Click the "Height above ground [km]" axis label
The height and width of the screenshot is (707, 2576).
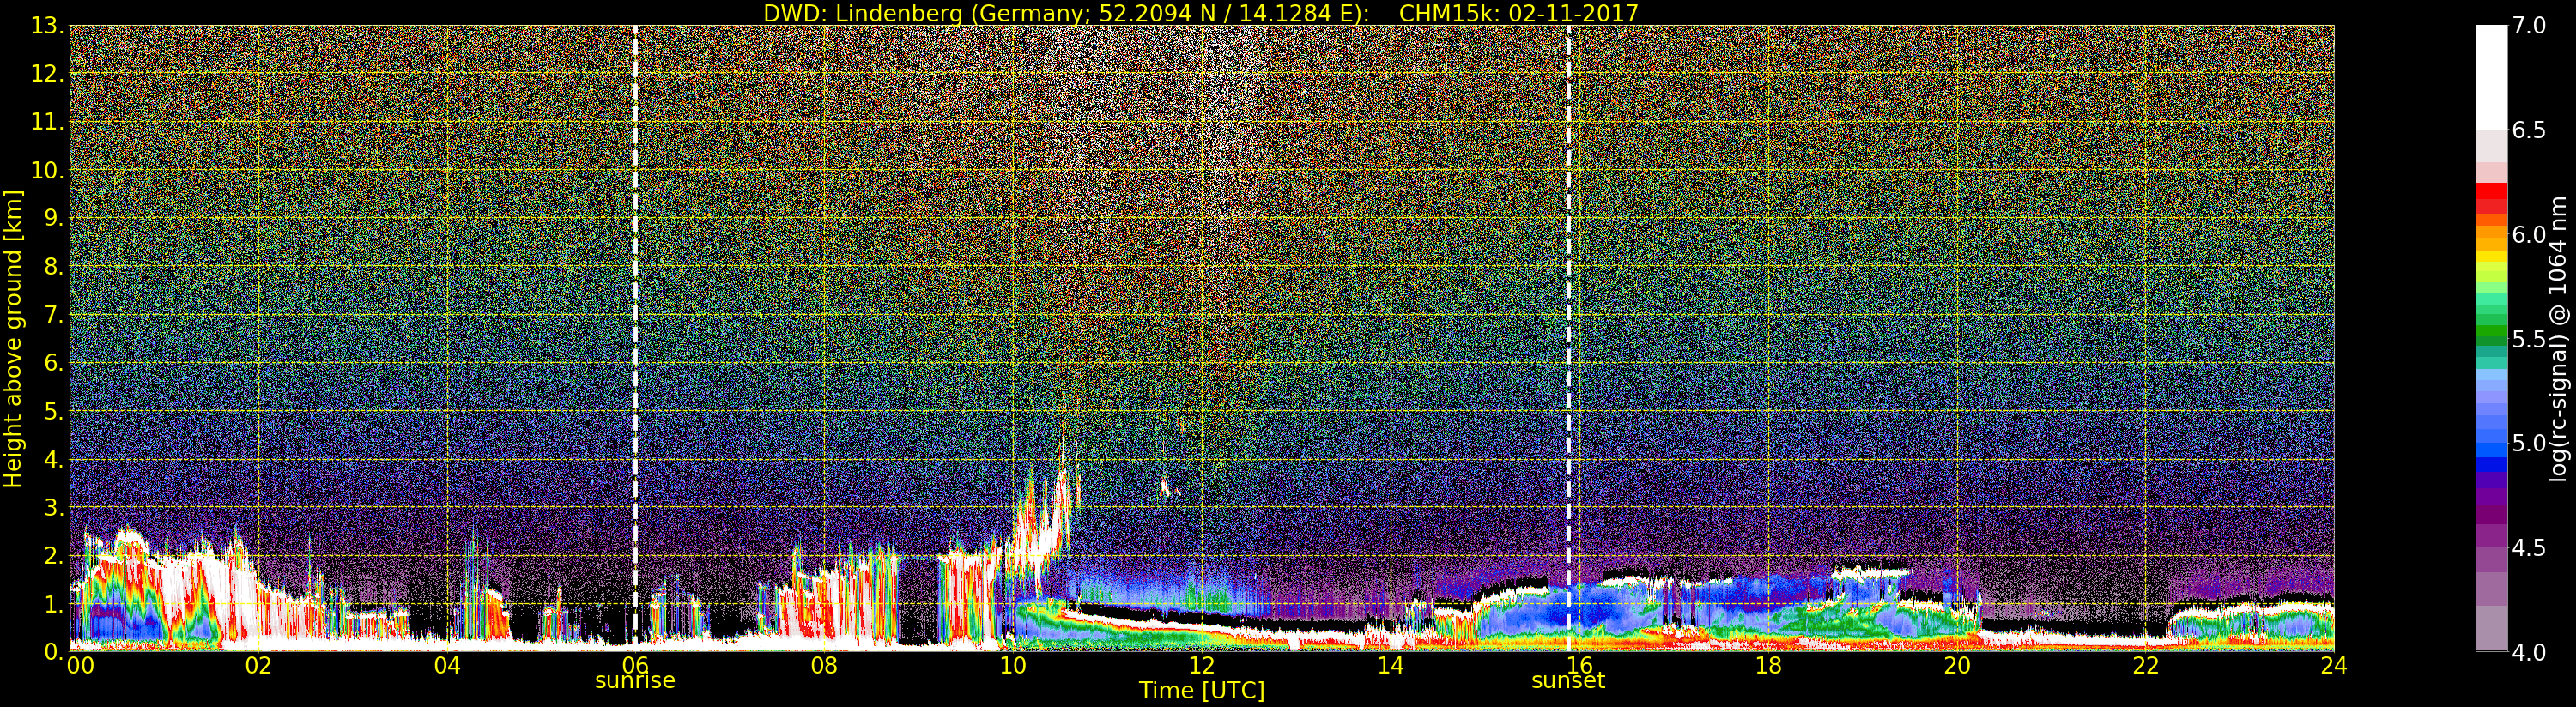(13, 338)
